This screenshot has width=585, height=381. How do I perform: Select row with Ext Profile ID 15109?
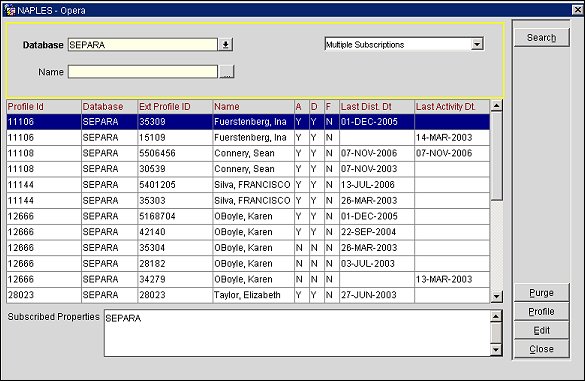point(248,138)
